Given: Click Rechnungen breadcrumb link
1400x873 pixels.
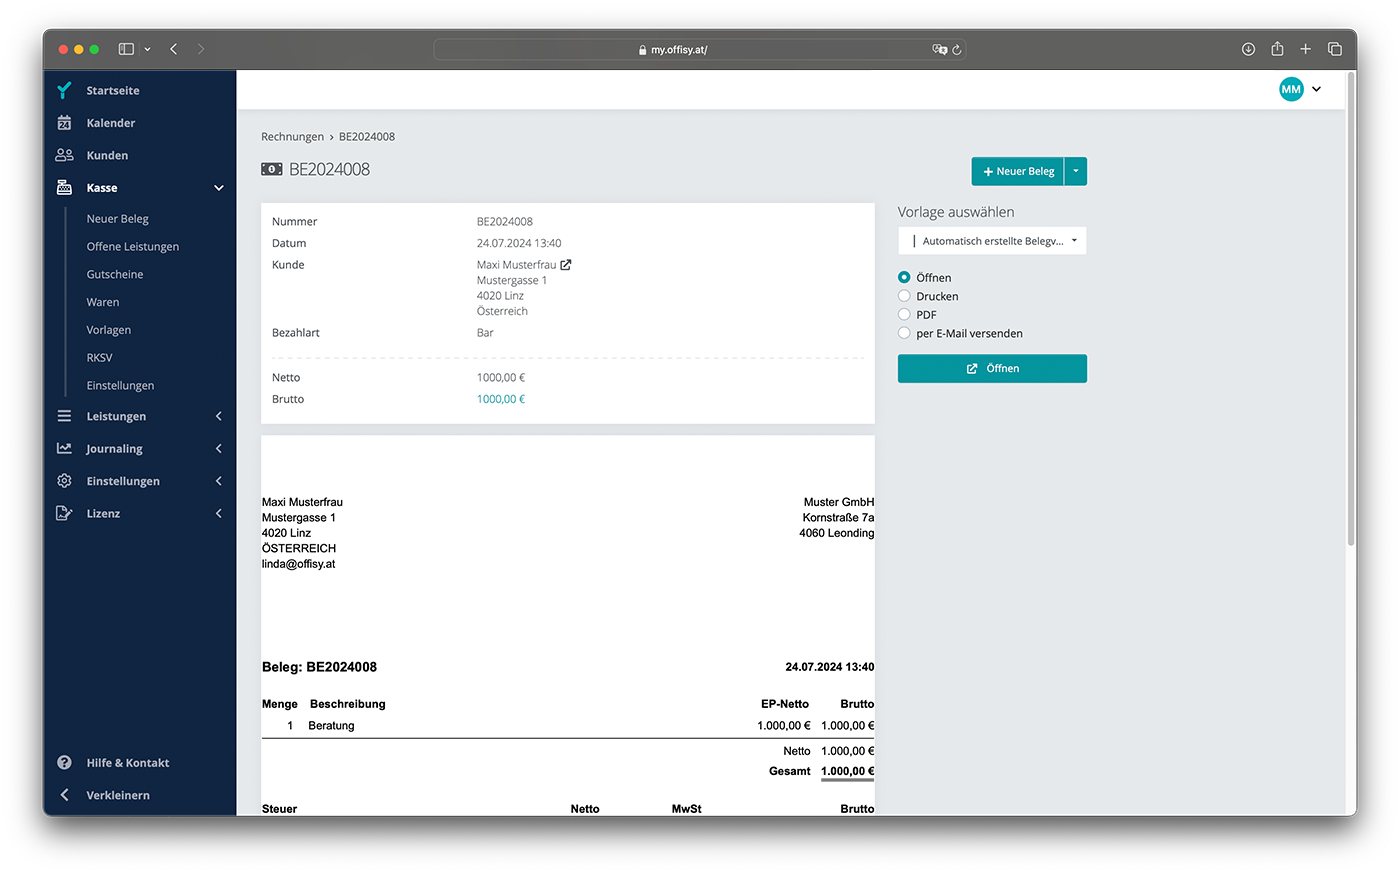Looking at the screenshot, I should pyautogui.click(x=293, y=137).
